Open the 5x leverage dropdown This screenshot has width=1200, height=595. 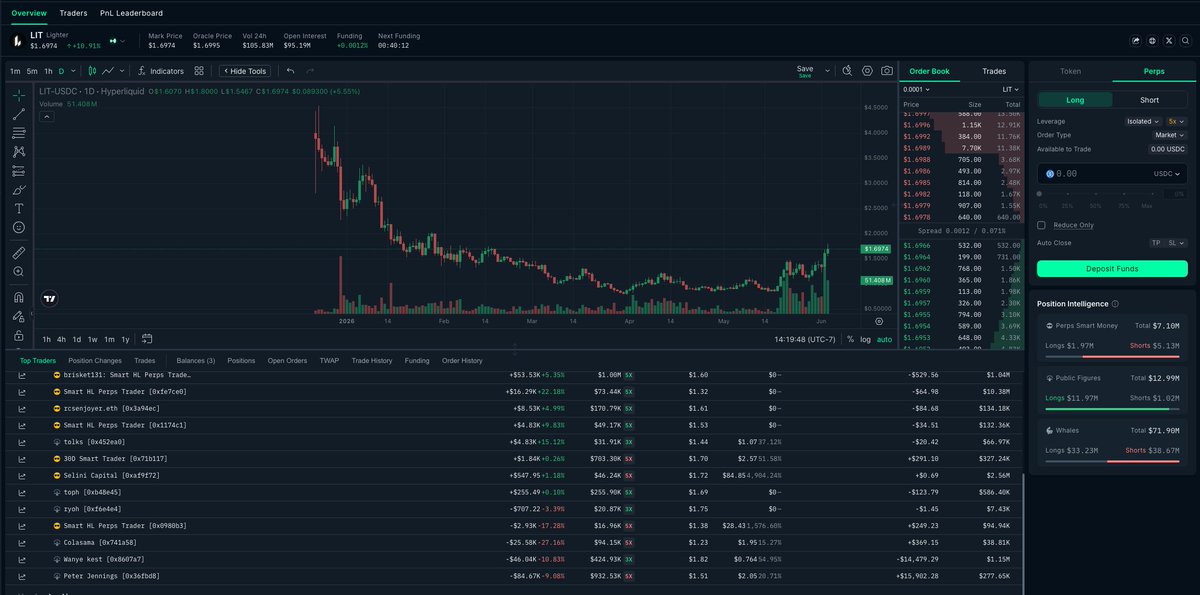pyautogui.click(x=1176, y=121)
